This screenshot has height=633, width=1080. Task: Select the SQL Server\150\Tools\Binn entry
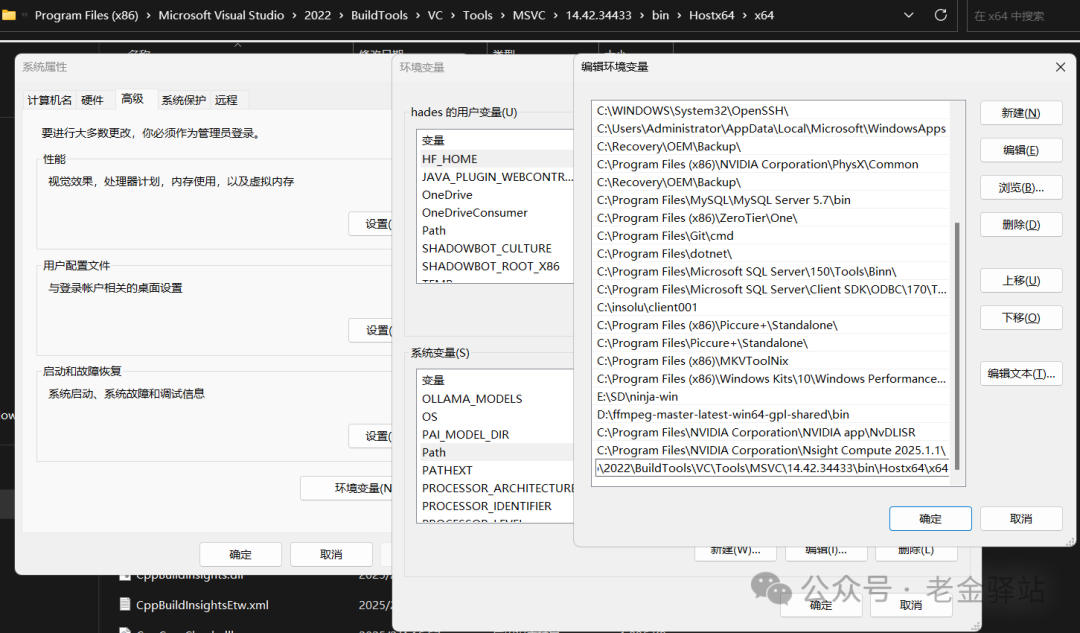770,271
